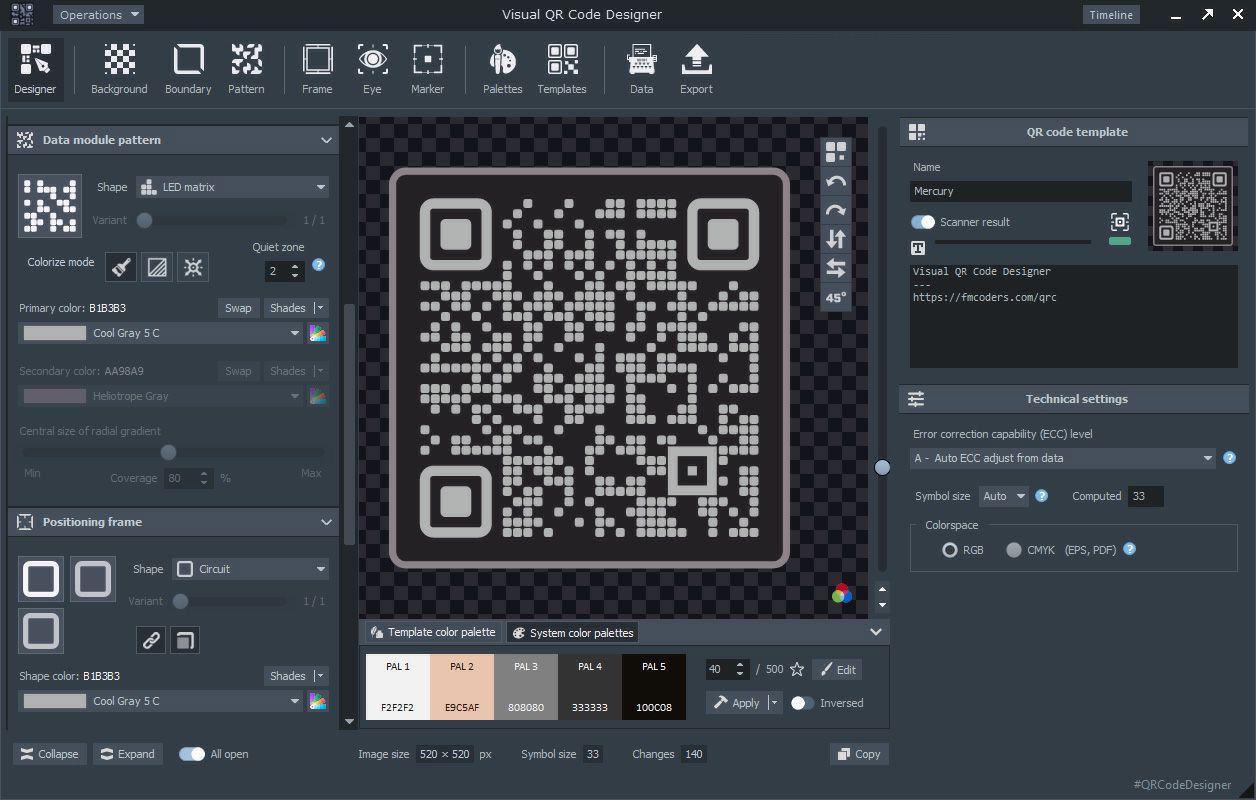Select the bottom-left positioning frame tile
Viewport: 1256px width, 800px height.
(x=41, y=631)
